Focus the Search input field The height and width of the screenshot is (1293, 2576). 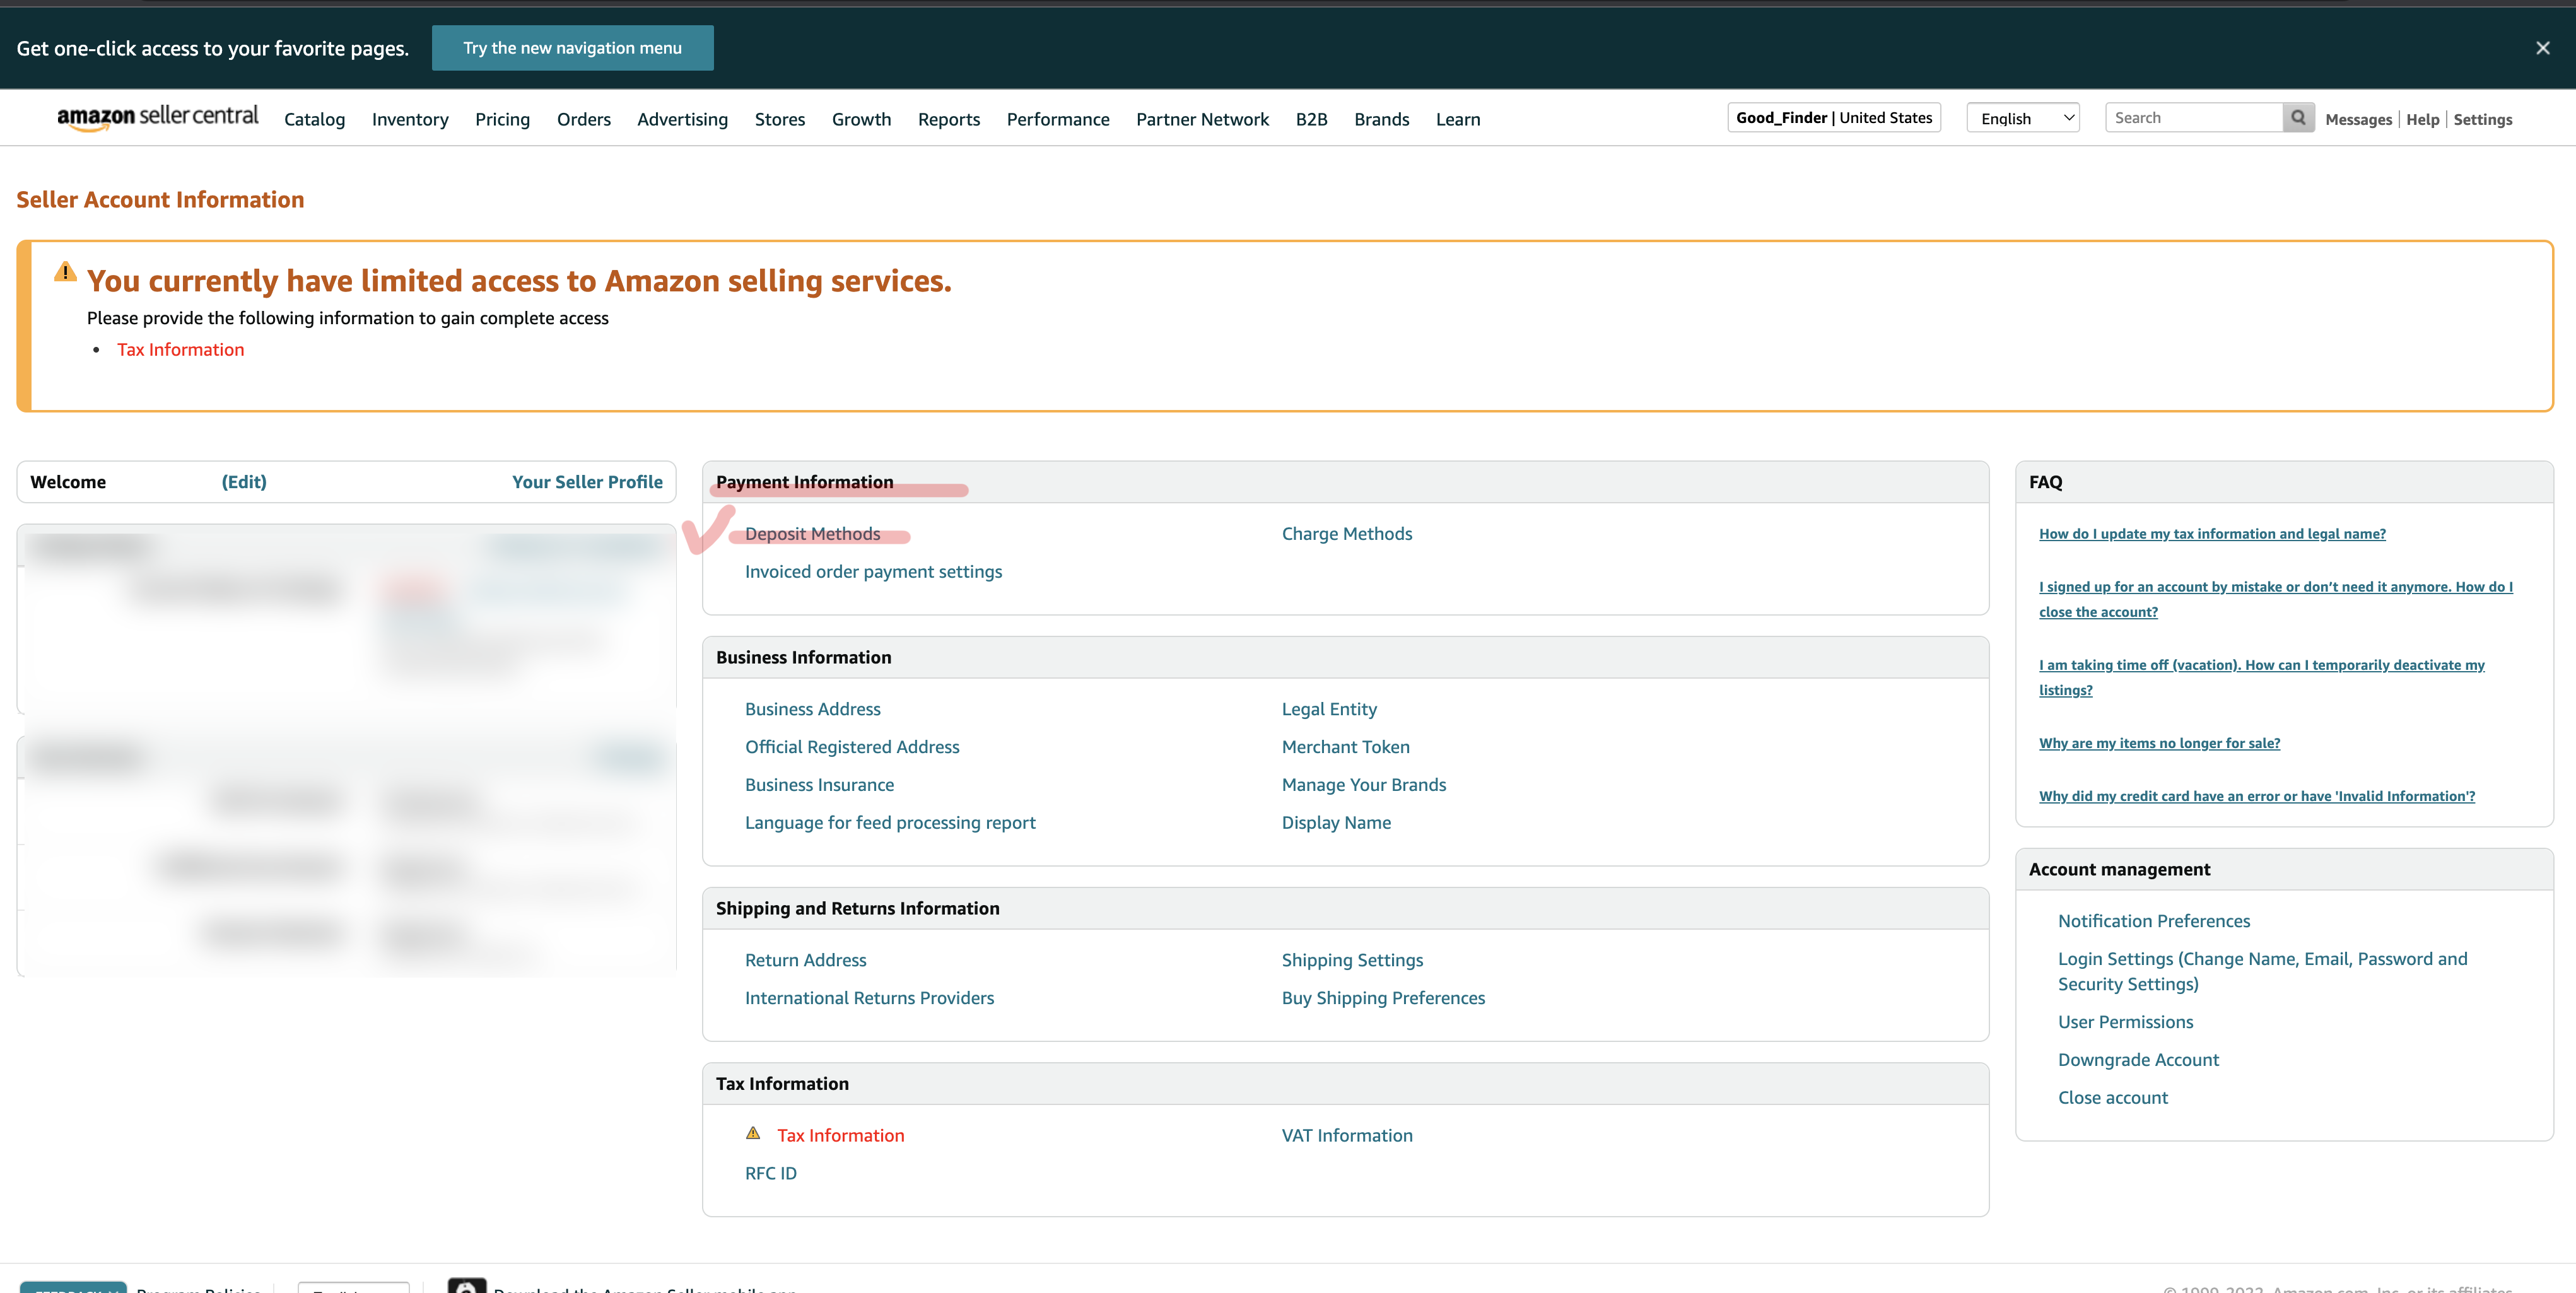coord(2194,118)
